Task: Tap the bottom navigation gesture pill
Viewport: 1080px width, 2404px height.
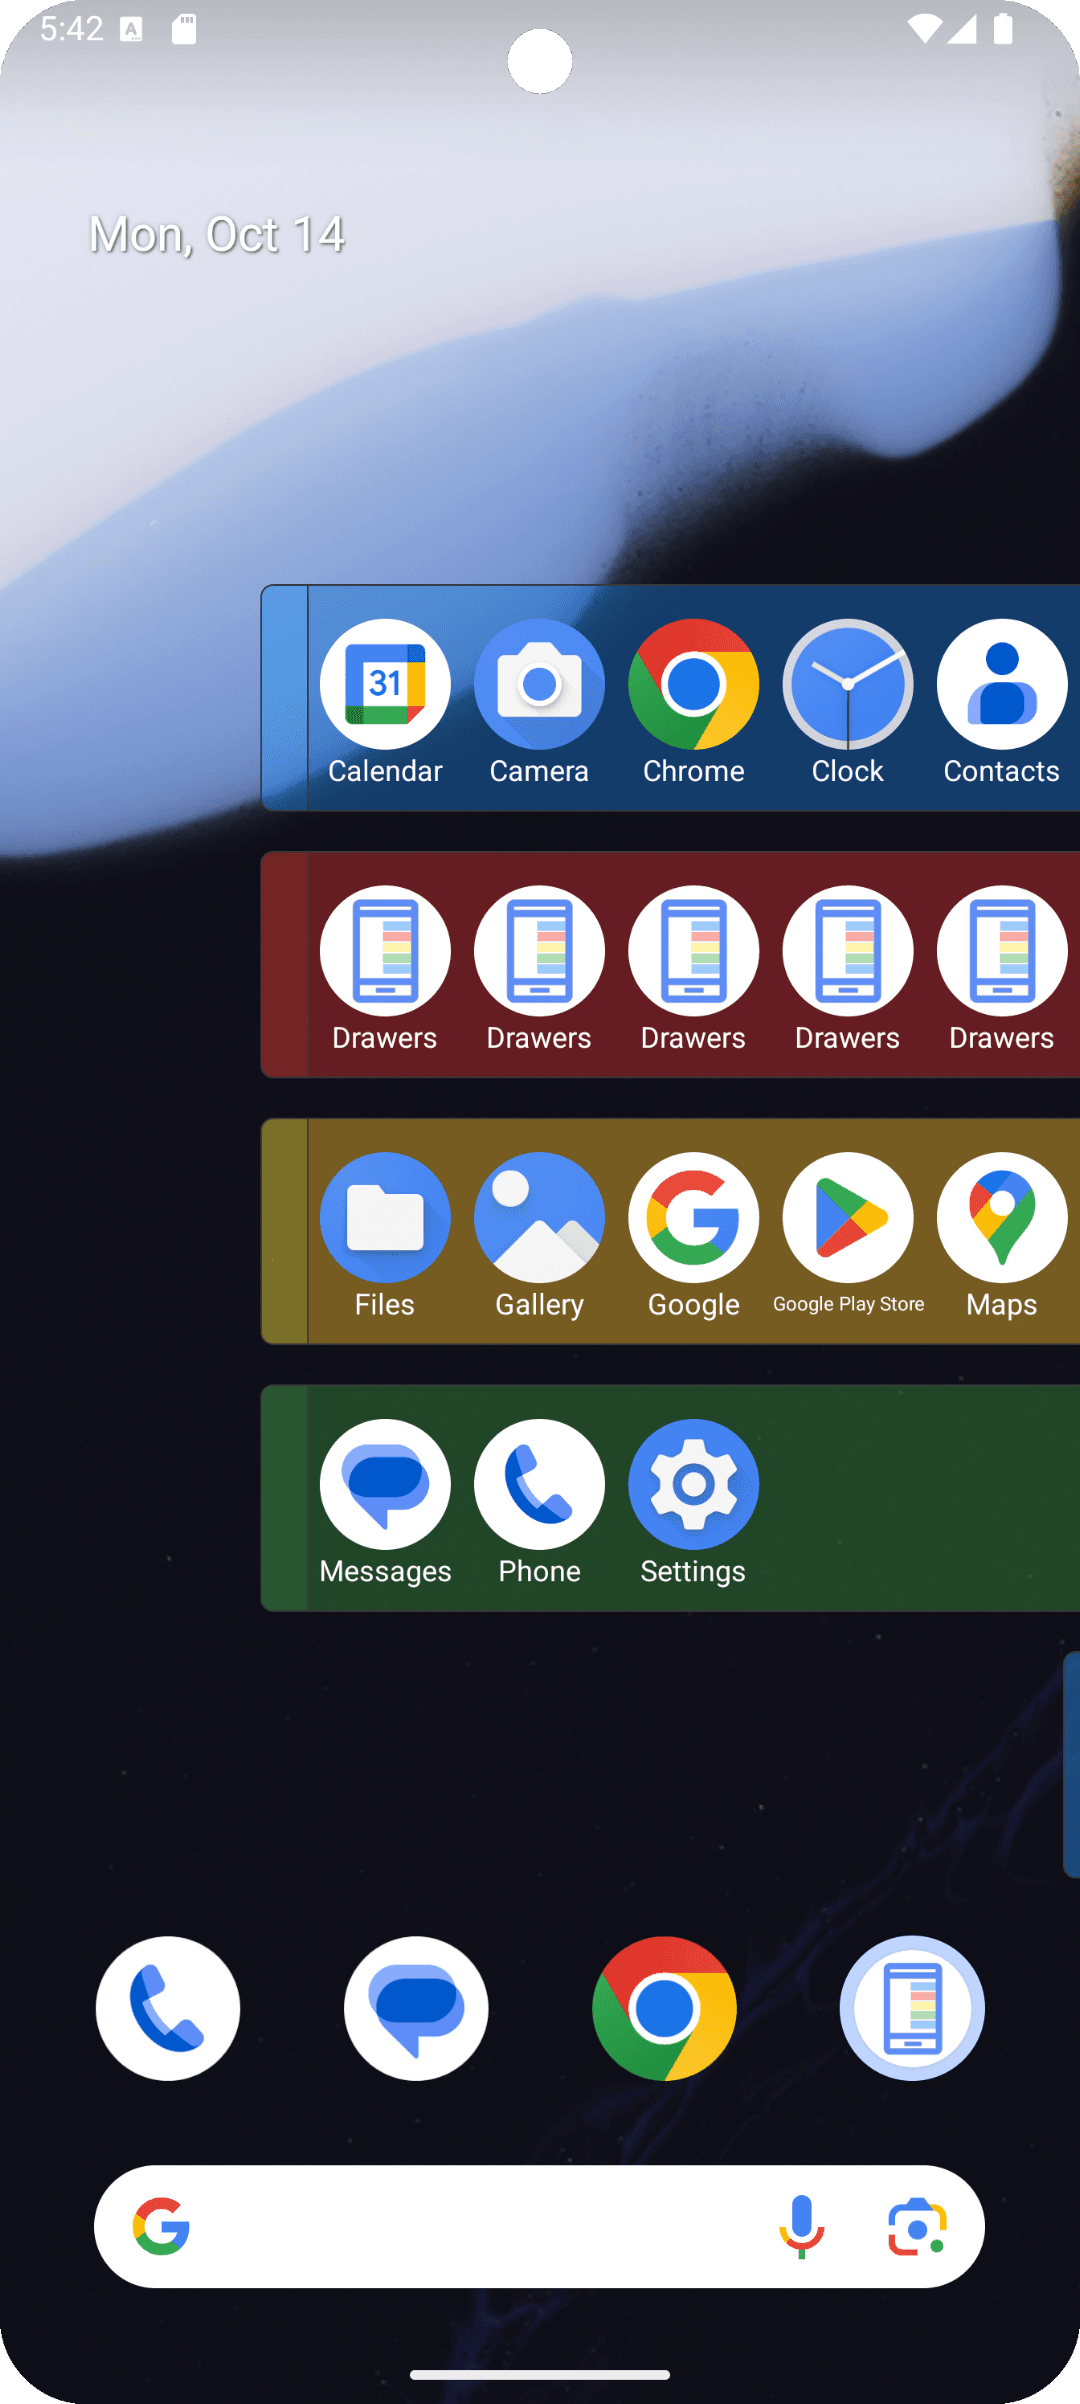Action: (540, 2375)
